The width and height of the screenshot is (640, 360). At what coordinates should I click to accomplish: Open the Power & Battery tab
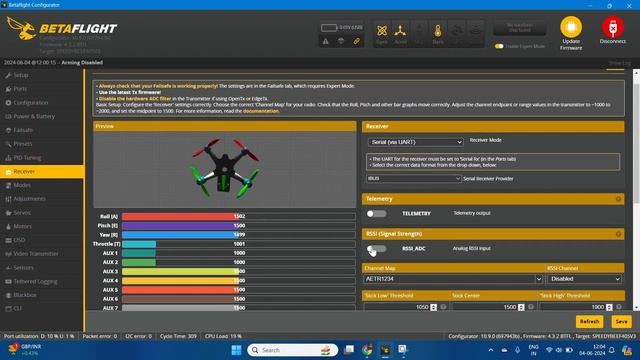(42, 116)
